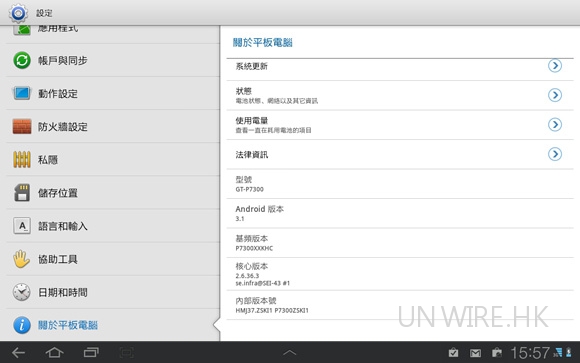Tap the Back arrow in navigation bar
Screen dimensions: 580x363
point(18,353)
